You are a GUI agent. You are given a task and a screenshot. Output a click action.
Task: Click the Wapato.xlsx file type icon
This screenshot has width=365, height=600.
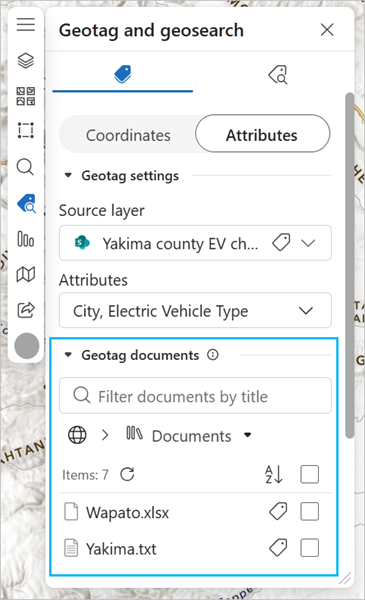coord(71,512)
